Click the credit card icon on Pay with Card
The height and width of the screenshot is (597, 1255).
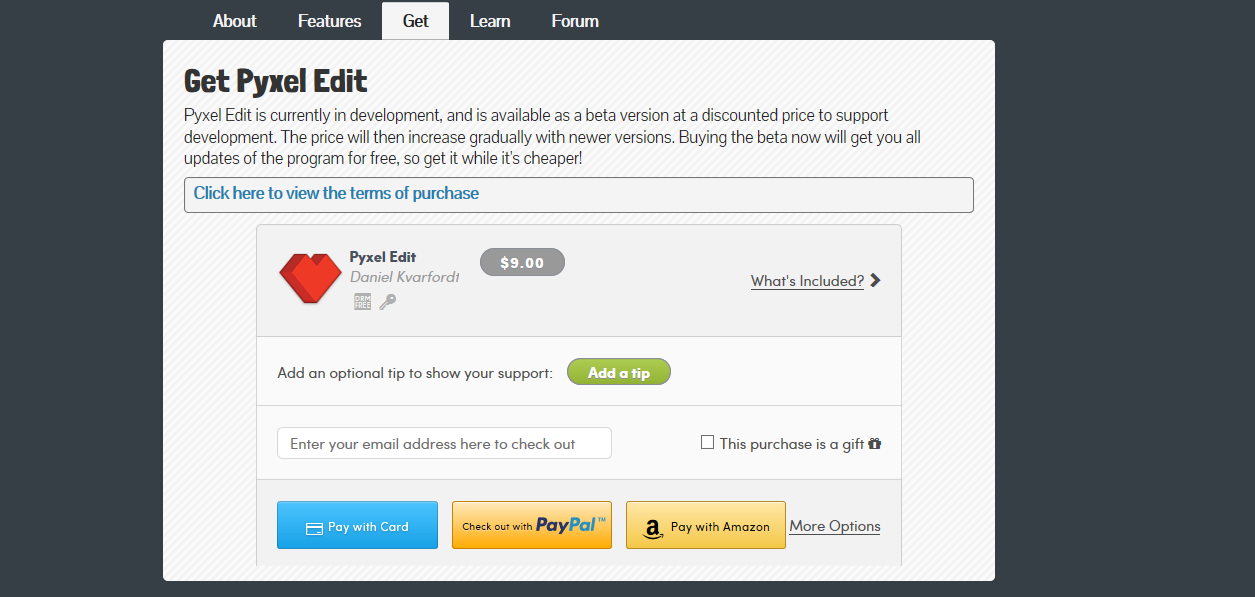(314, 528)
